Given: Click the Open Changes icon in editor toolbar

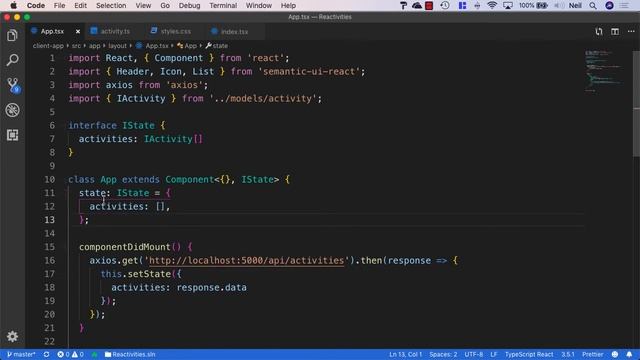Looking at the screenshot, I should coord(599,31).
